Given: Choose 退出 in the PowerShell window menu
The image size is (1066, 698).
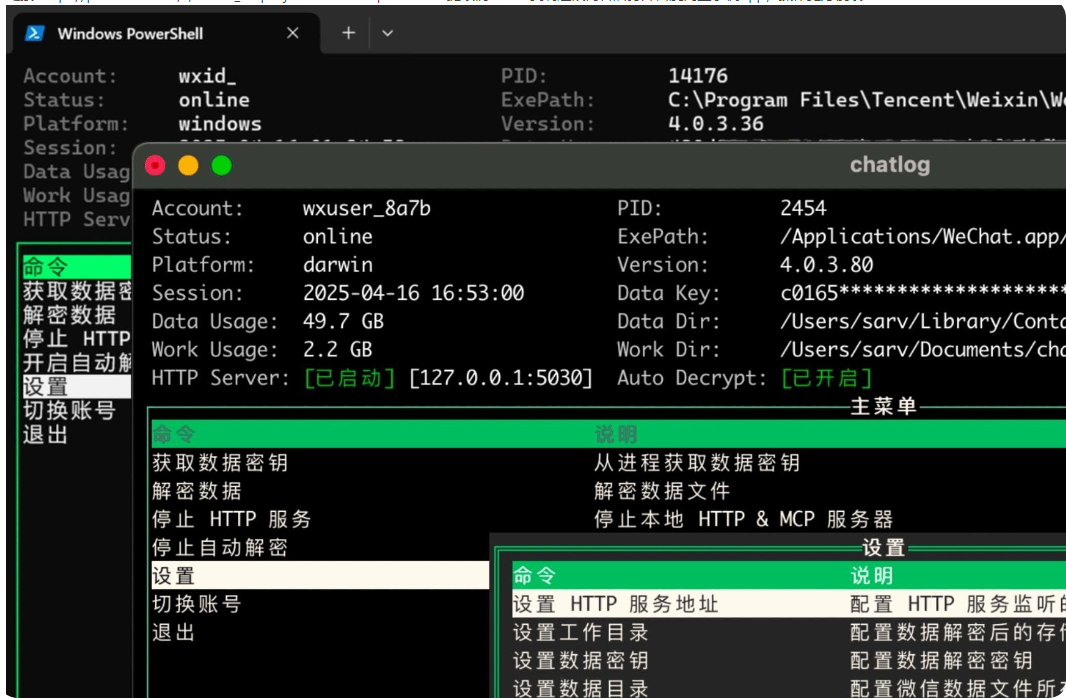Looking at the screenshot, I should point(46,434).
